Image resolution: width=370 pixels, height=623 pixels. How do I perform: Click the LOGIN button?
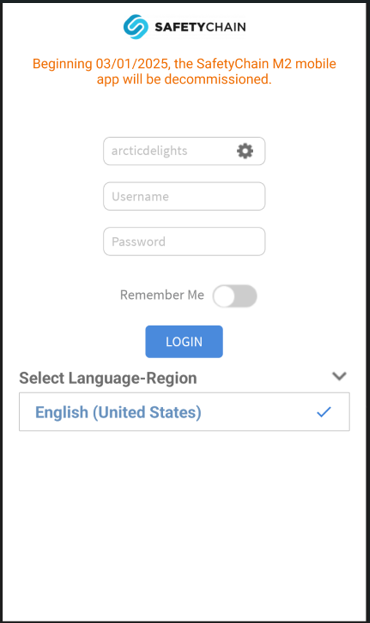pos(184,342)
